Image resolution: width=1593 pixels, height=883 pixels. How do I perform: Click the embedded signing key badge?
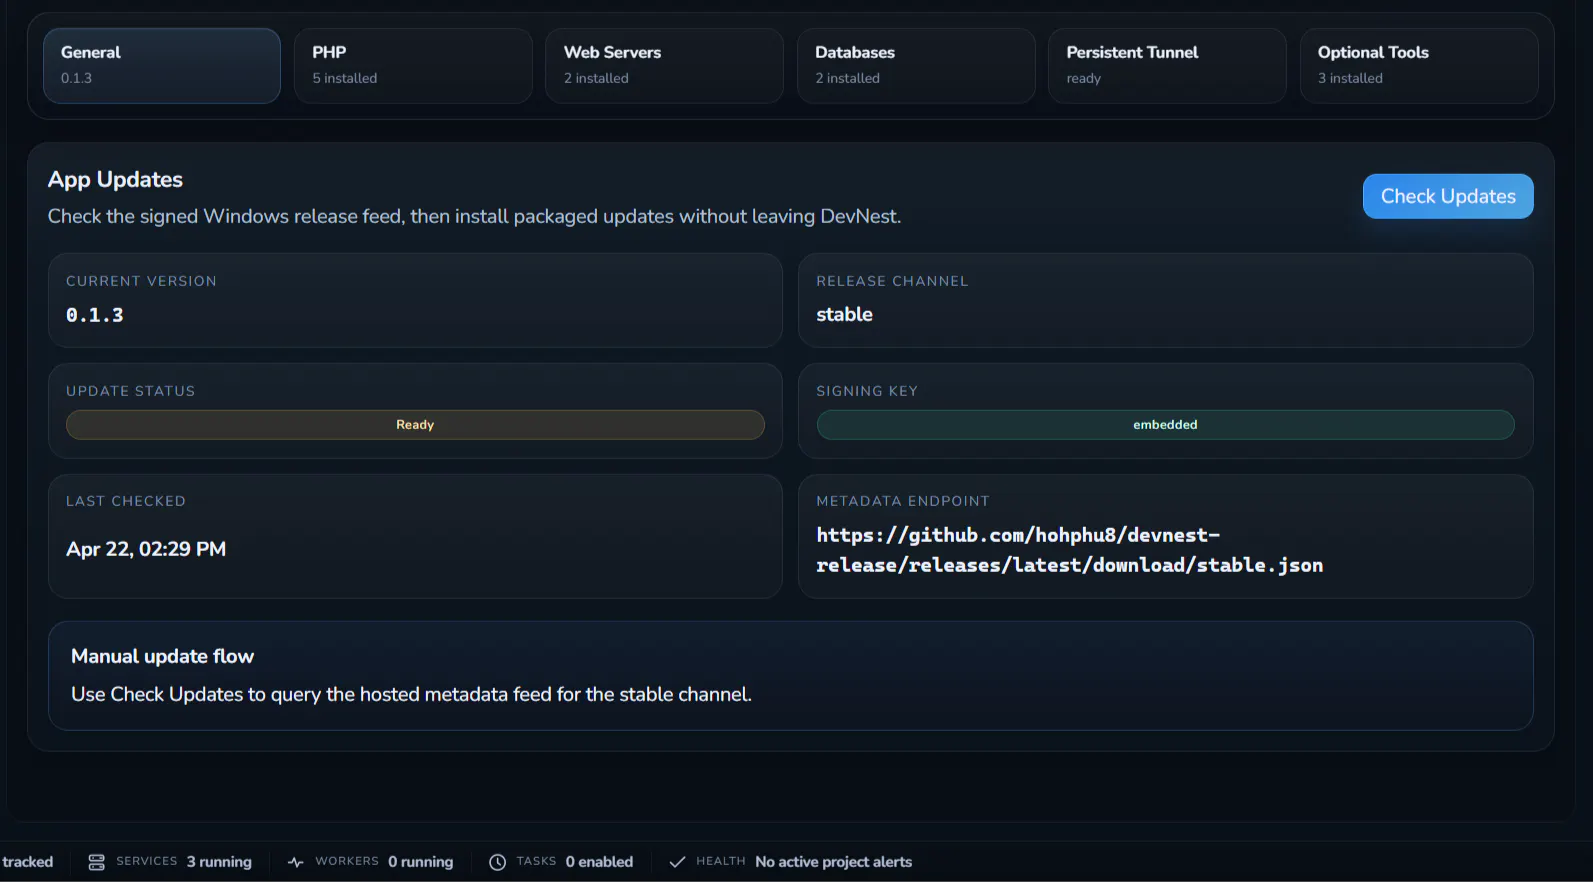pos(1165,425)
